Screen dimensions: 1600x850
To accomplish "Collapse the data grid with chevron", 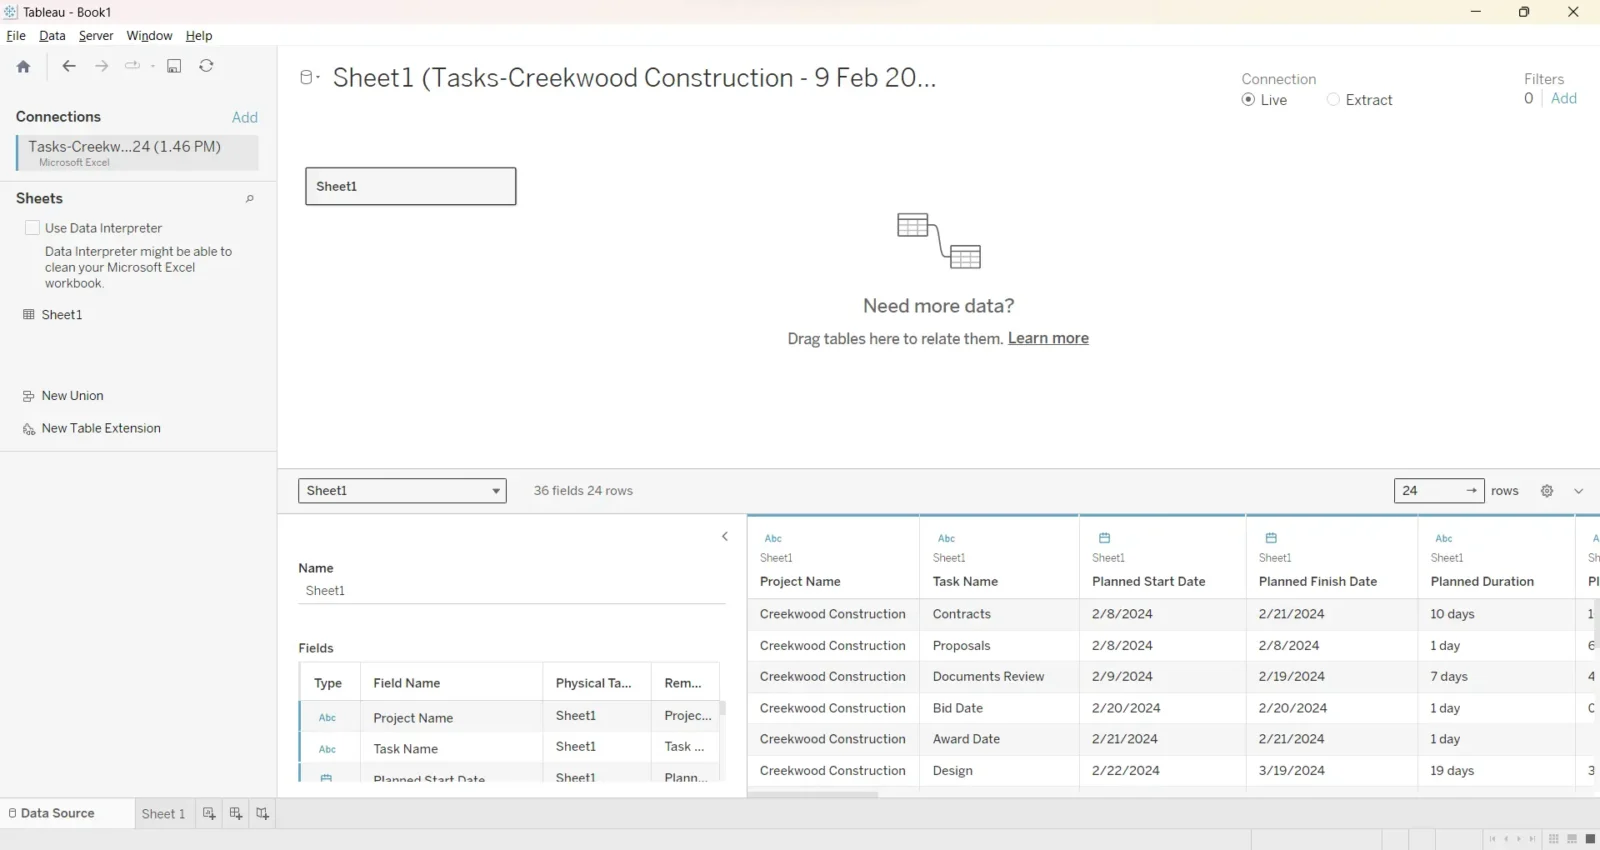I will tap(1579, 491).
